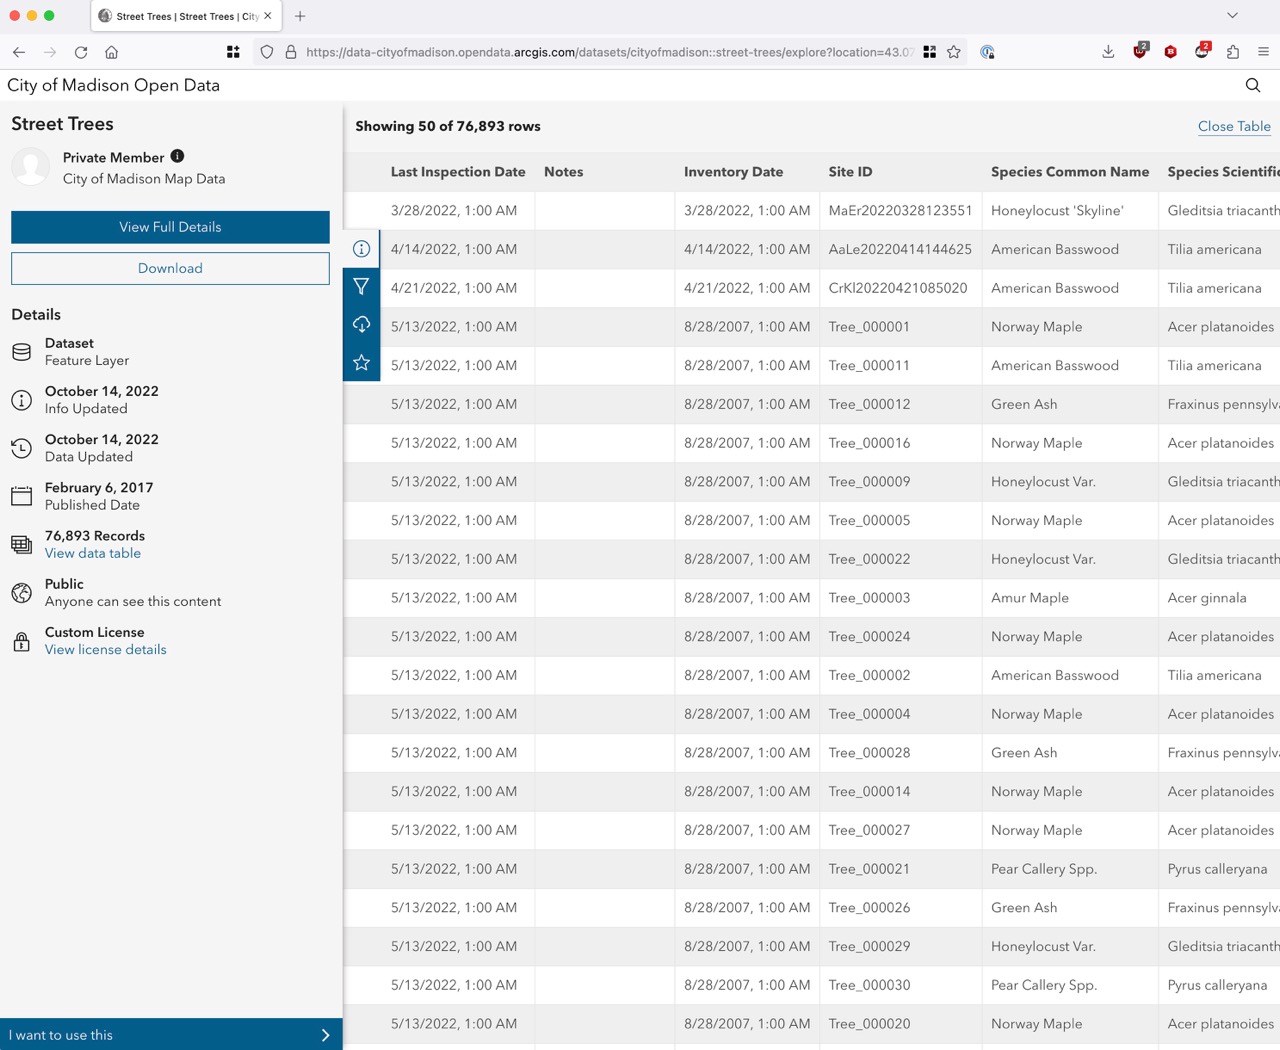Open View data table link

point(93,553)
